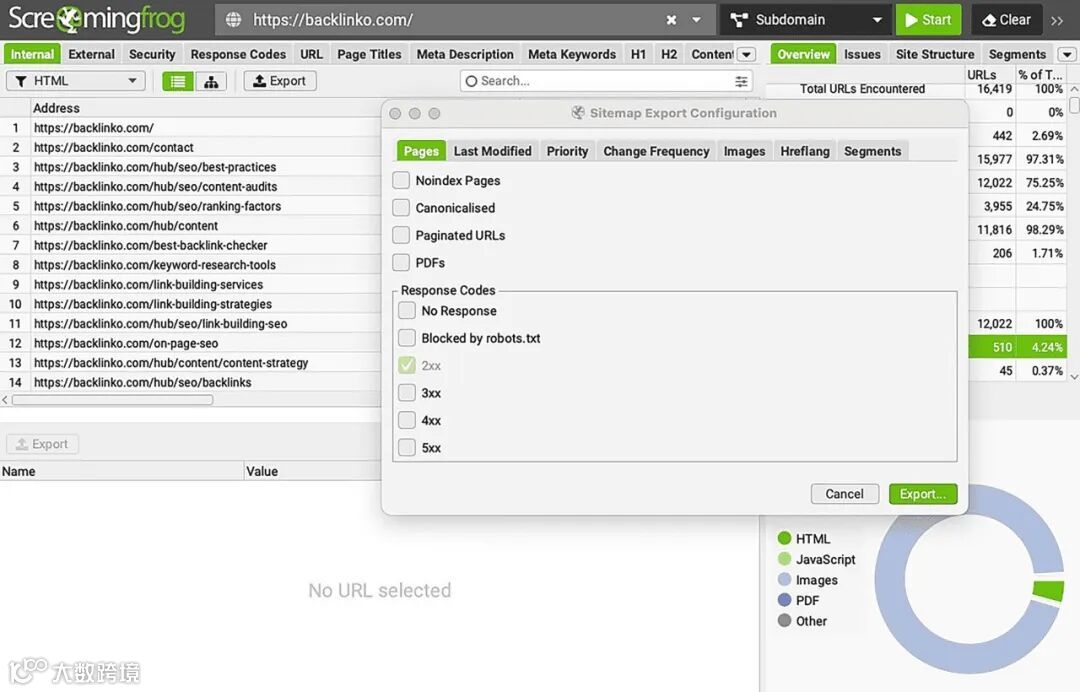
Task: Enable the Noindex Pages checkbox
Action: click(401, 180)
